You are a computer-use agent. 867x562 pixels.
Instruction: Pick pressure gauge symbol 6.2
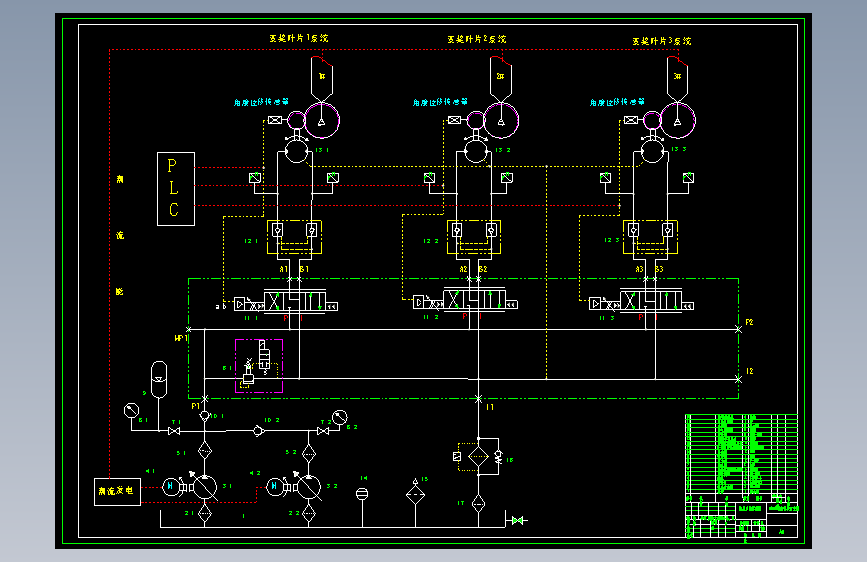click(340, 417)
